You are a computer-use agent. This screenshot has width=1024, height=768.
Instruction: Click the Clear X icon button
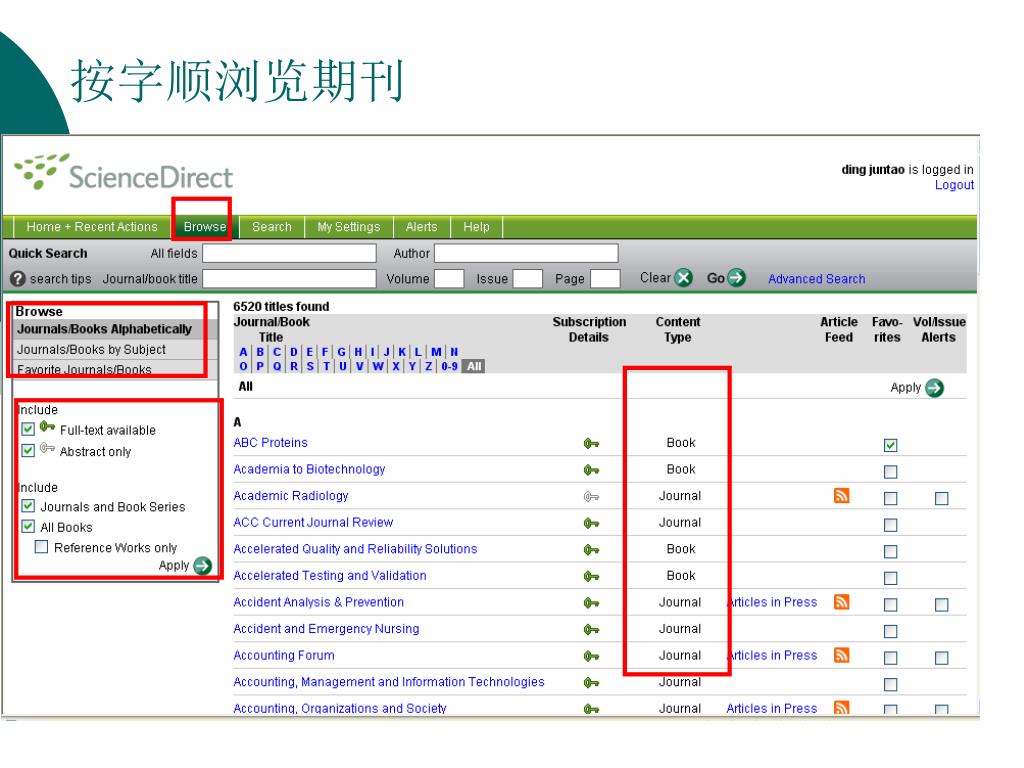pos(683,278)
